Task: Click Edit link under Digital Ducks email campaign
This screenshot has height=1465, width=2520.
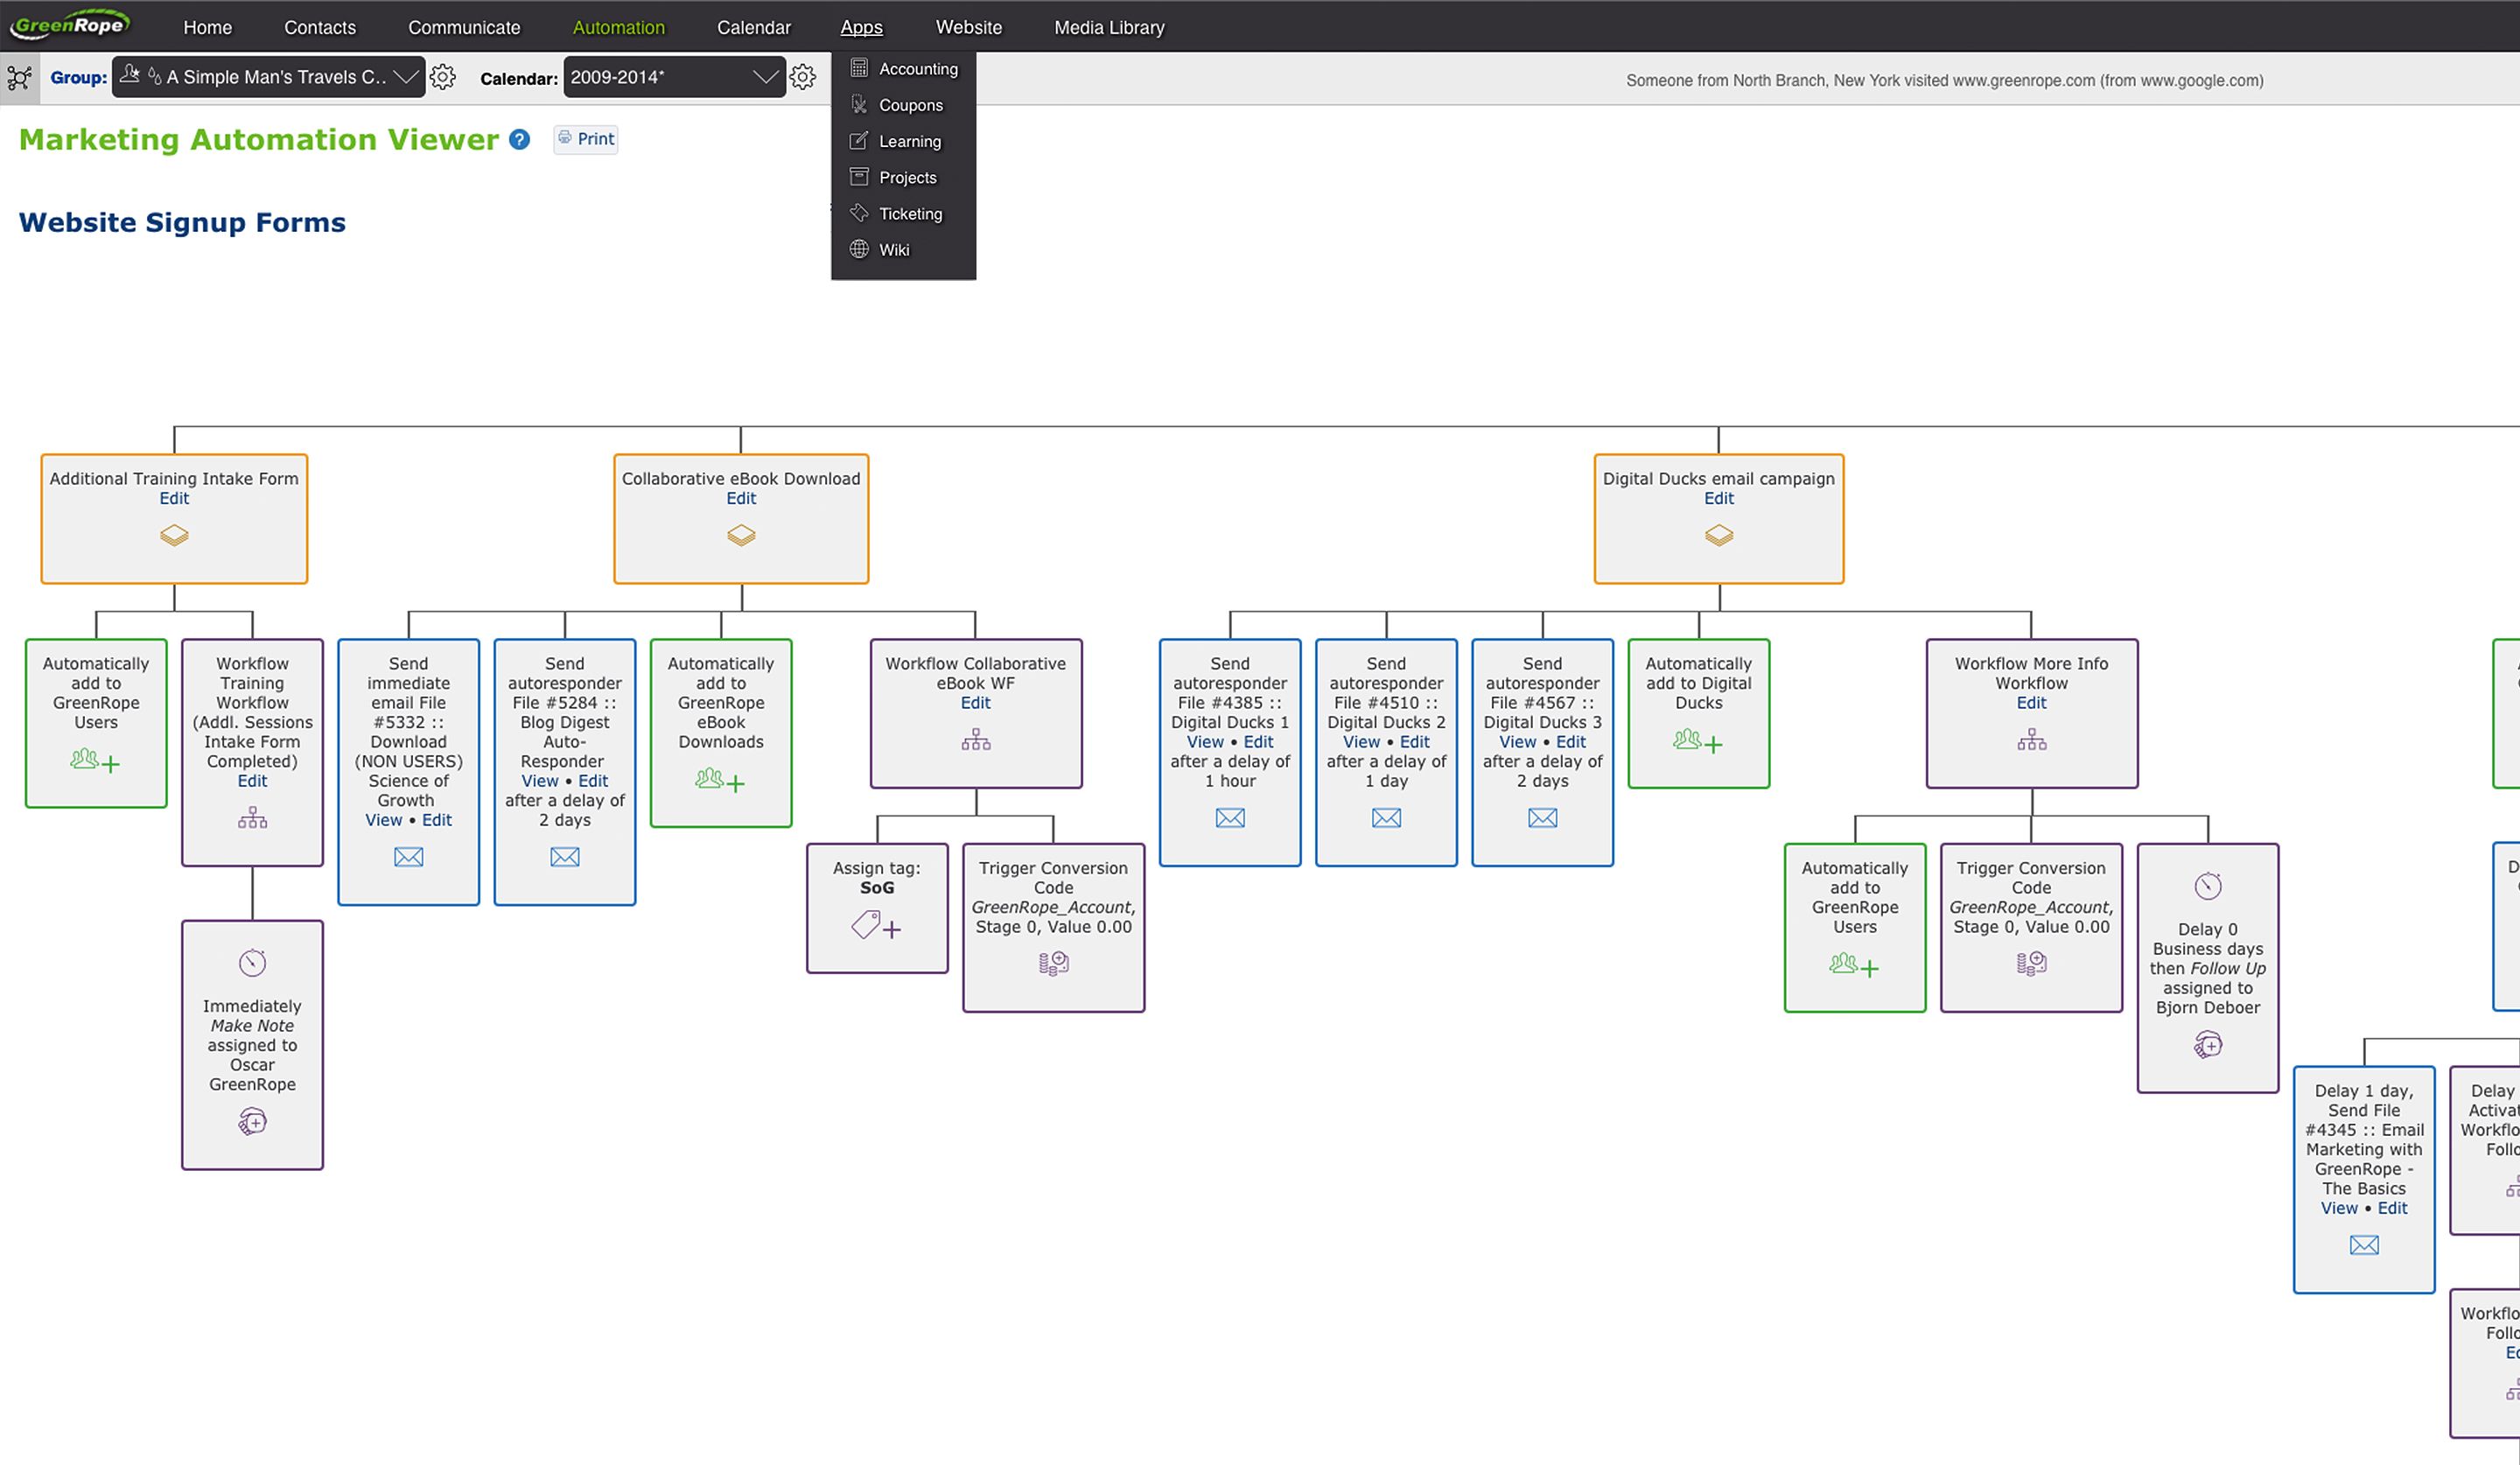Action: pyautogui.click(x=1718, y=498)
